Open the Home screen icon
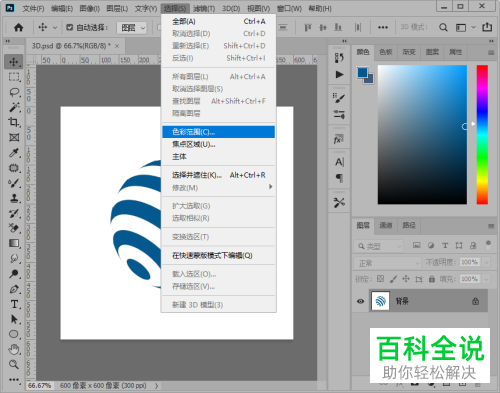The height and width of the screenshot is (393, 500). [19, 27]
